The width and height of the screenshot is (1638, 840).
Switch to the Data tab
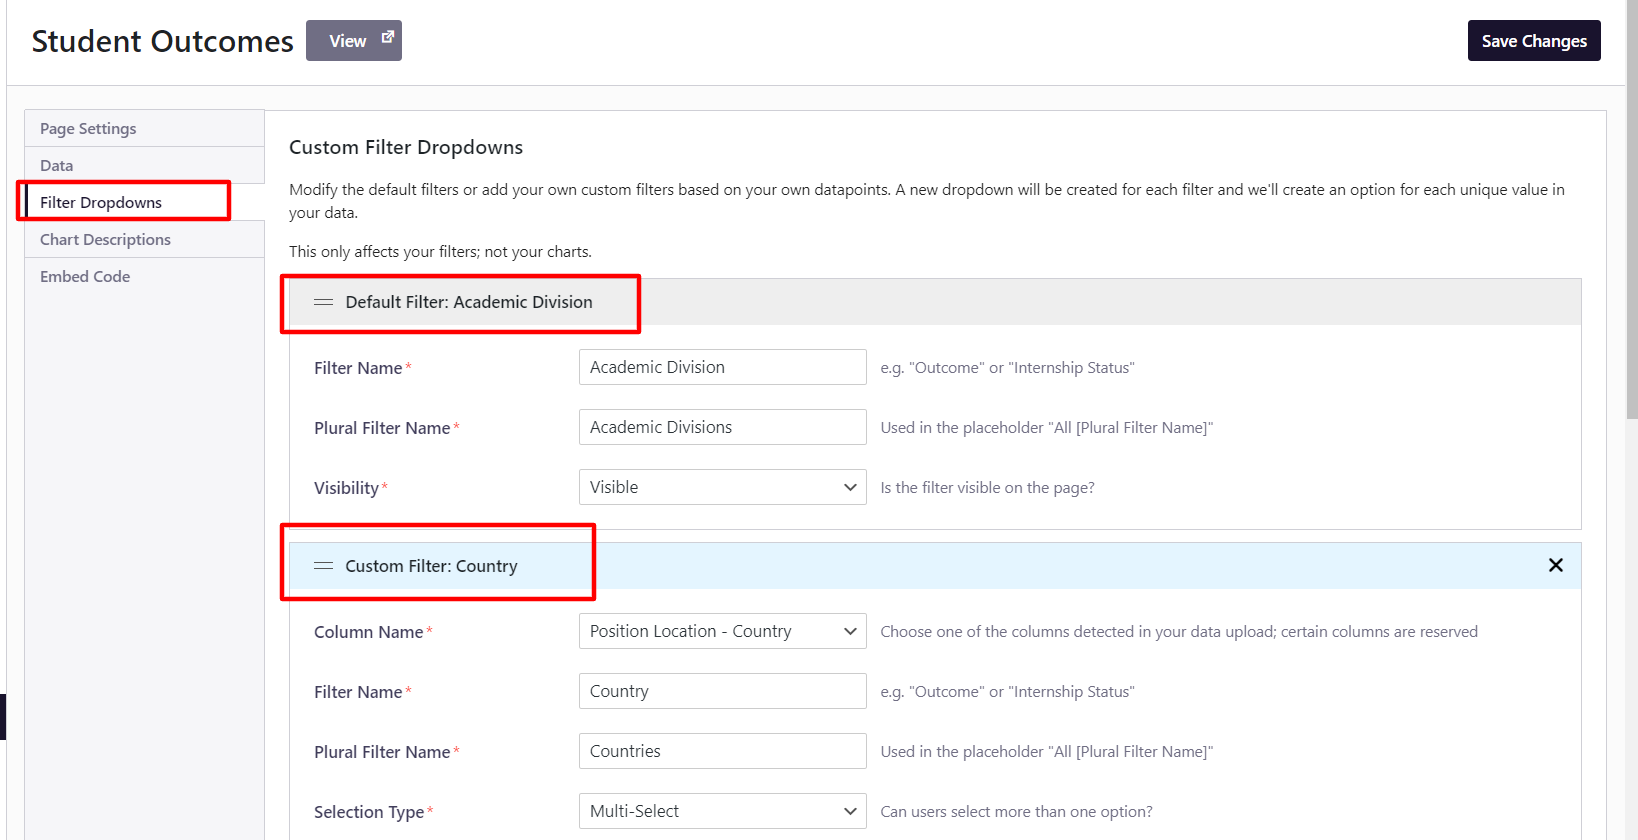(x=57, y=166)
